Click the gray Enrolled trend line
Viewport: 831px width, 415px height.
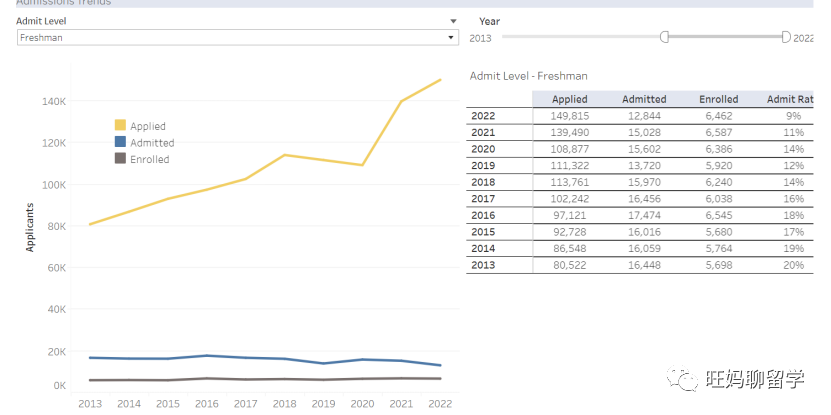265,379
